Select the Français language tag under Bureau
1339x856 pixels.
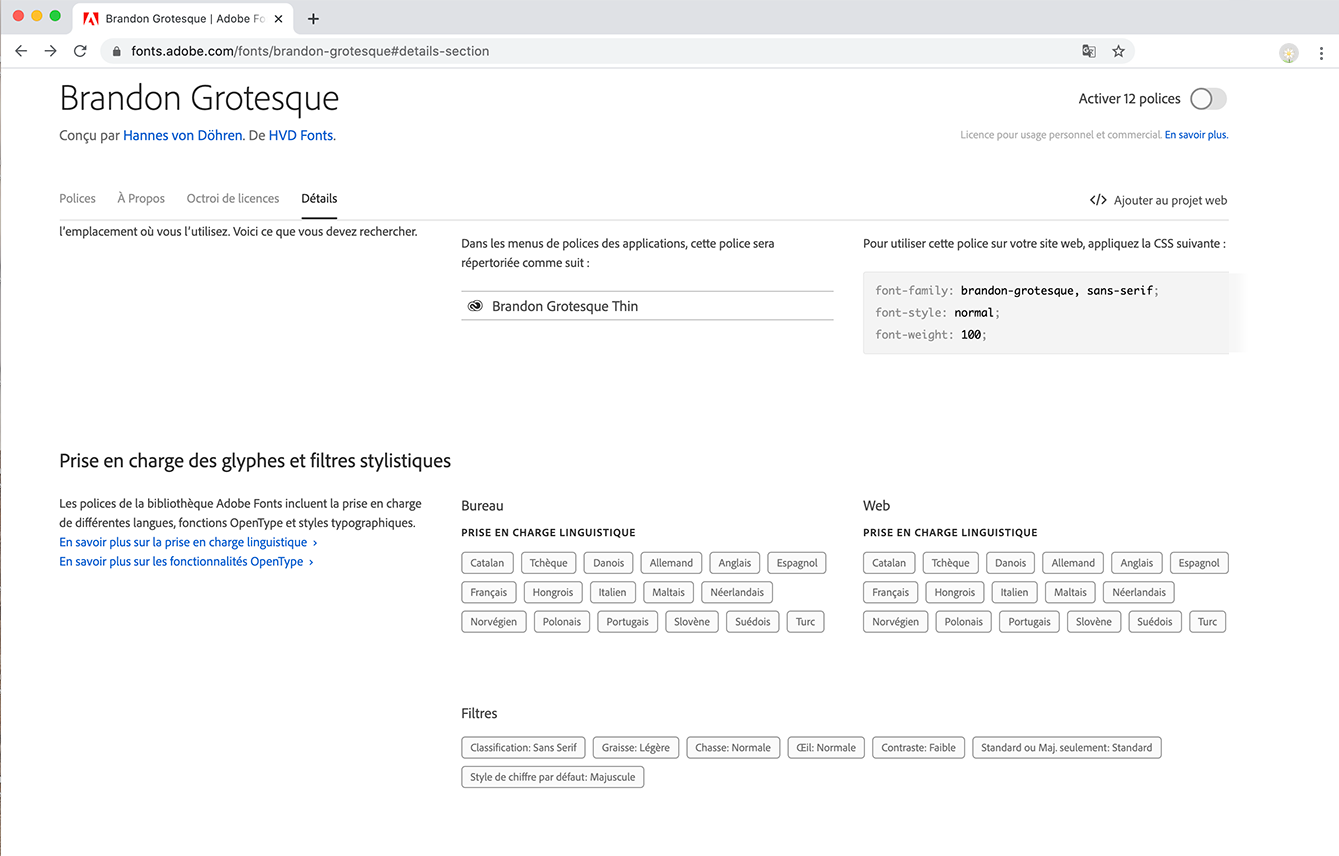tap(489, 592)
